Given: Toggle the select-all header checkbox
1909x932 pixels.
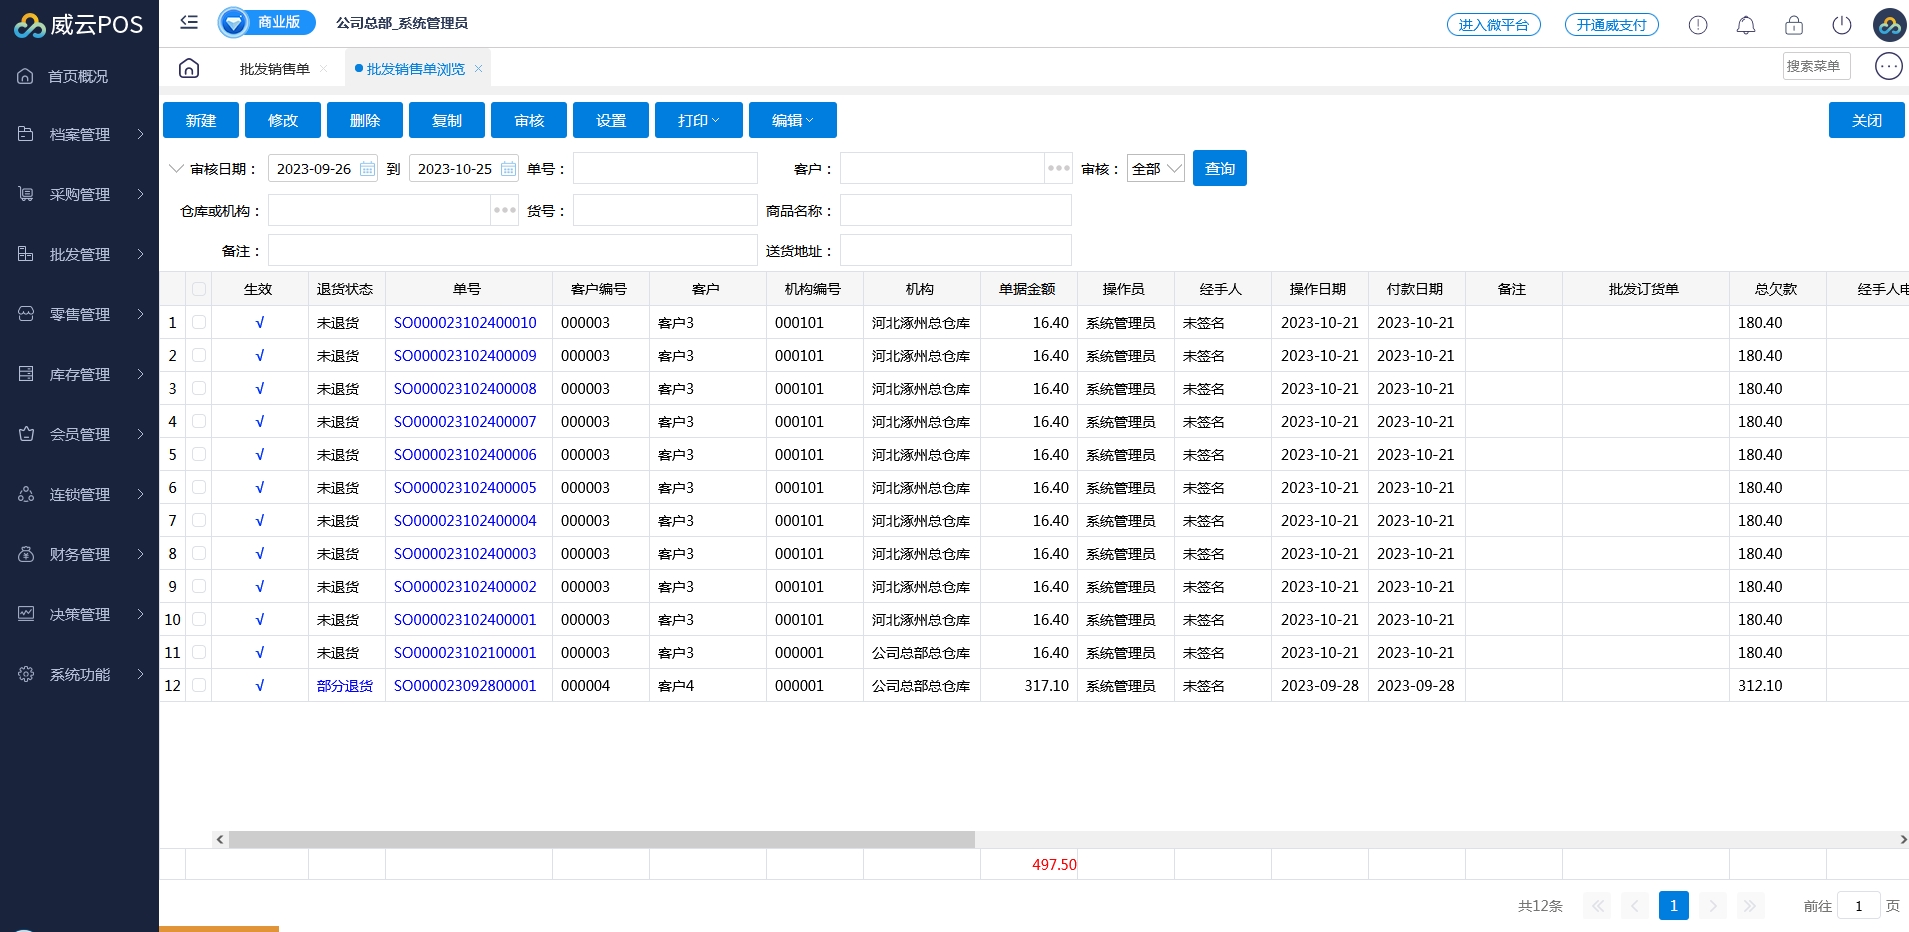Looking at the screenshot, I should (x=199, y=289).
